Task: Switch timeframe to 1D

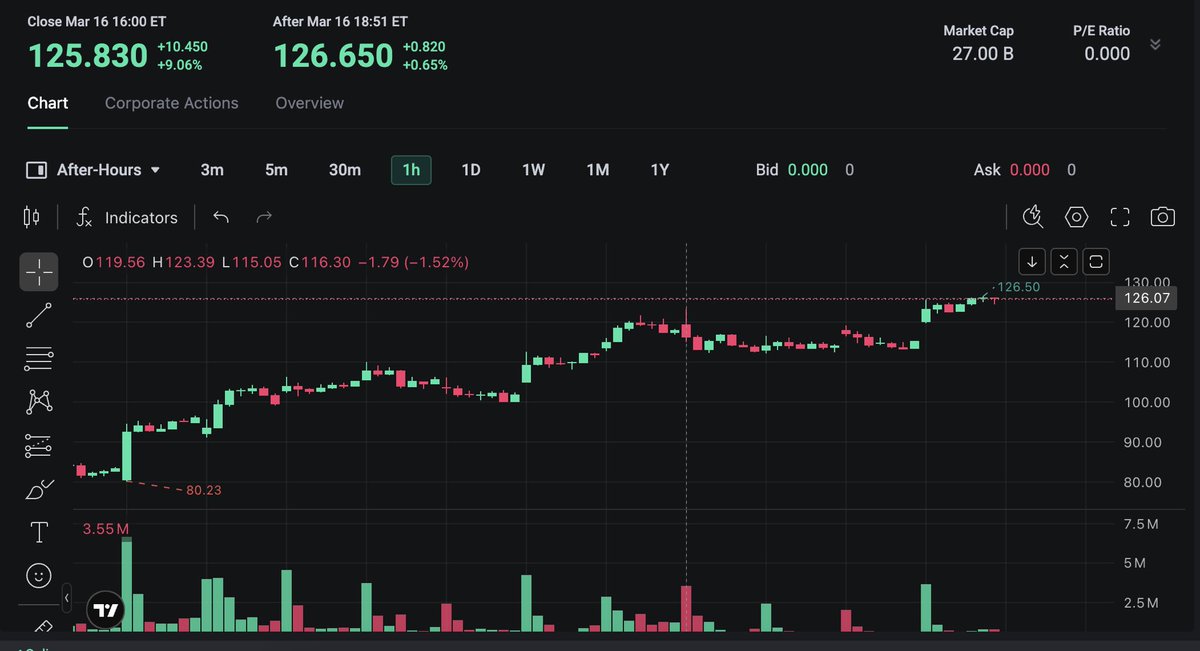Action: pyautogui.click(x=471, y=170)
